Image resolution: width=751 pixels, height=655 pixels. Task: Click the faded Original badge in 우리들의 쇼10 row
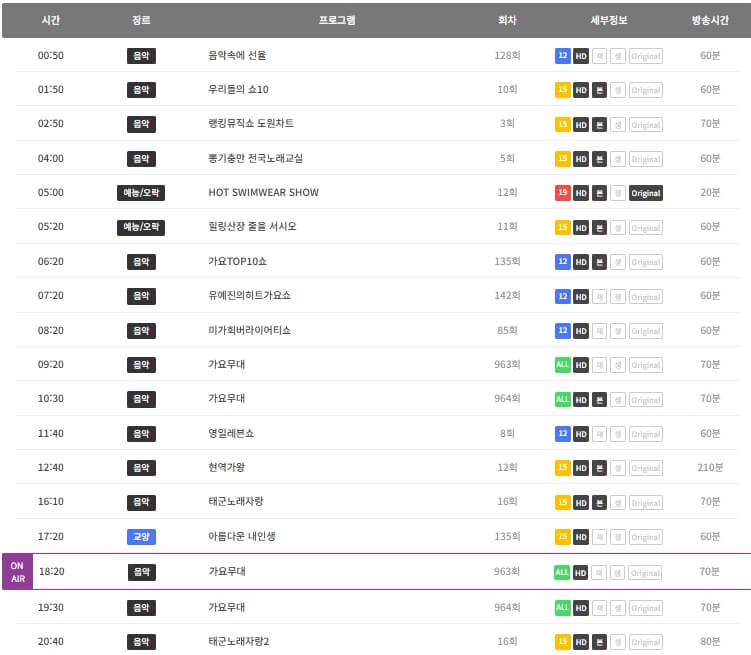click(646, 90)
